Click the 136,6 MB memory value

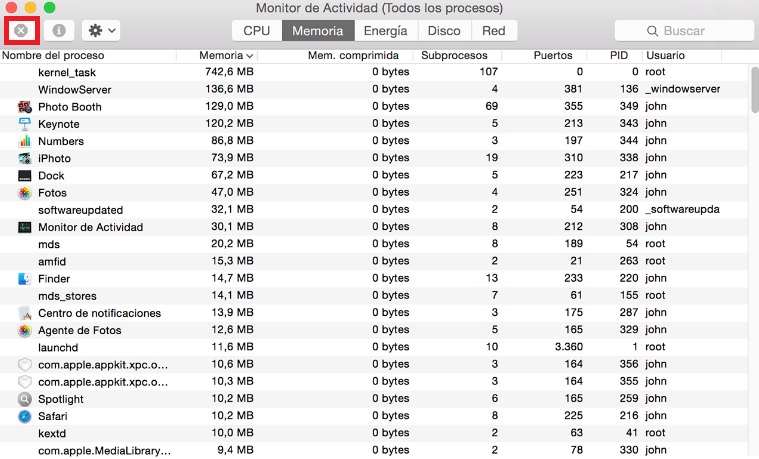click(229, 89)
